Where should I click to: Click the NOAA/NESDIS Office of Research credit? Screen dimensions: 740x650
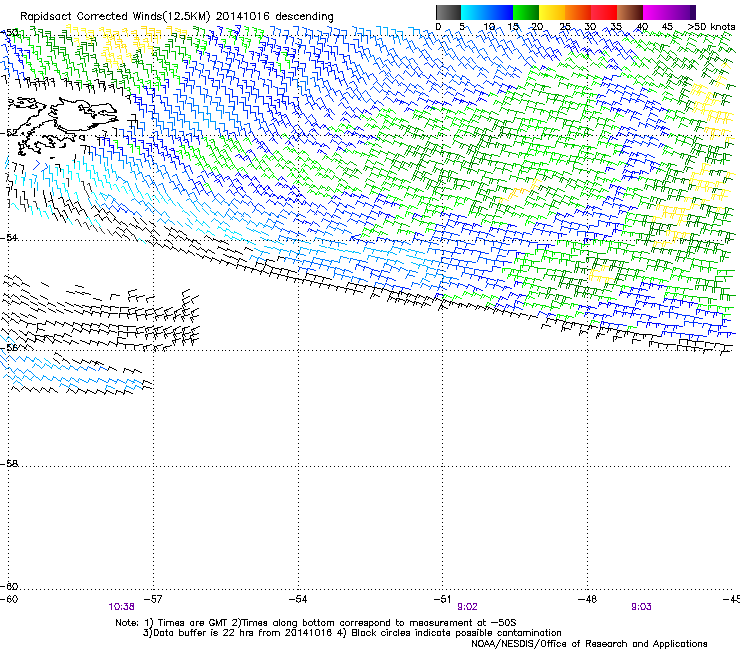point(589,644)
